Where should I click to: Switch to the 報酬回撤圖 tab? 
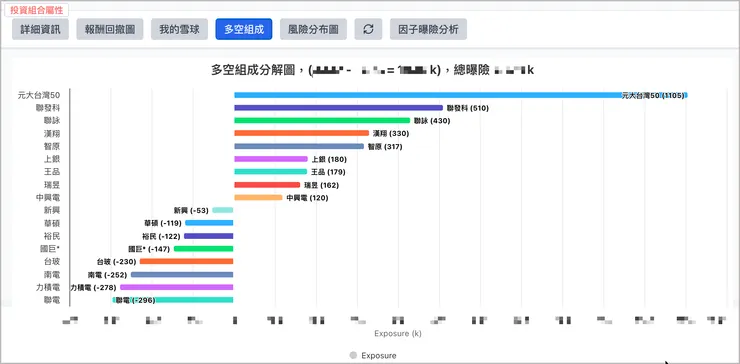110,29
